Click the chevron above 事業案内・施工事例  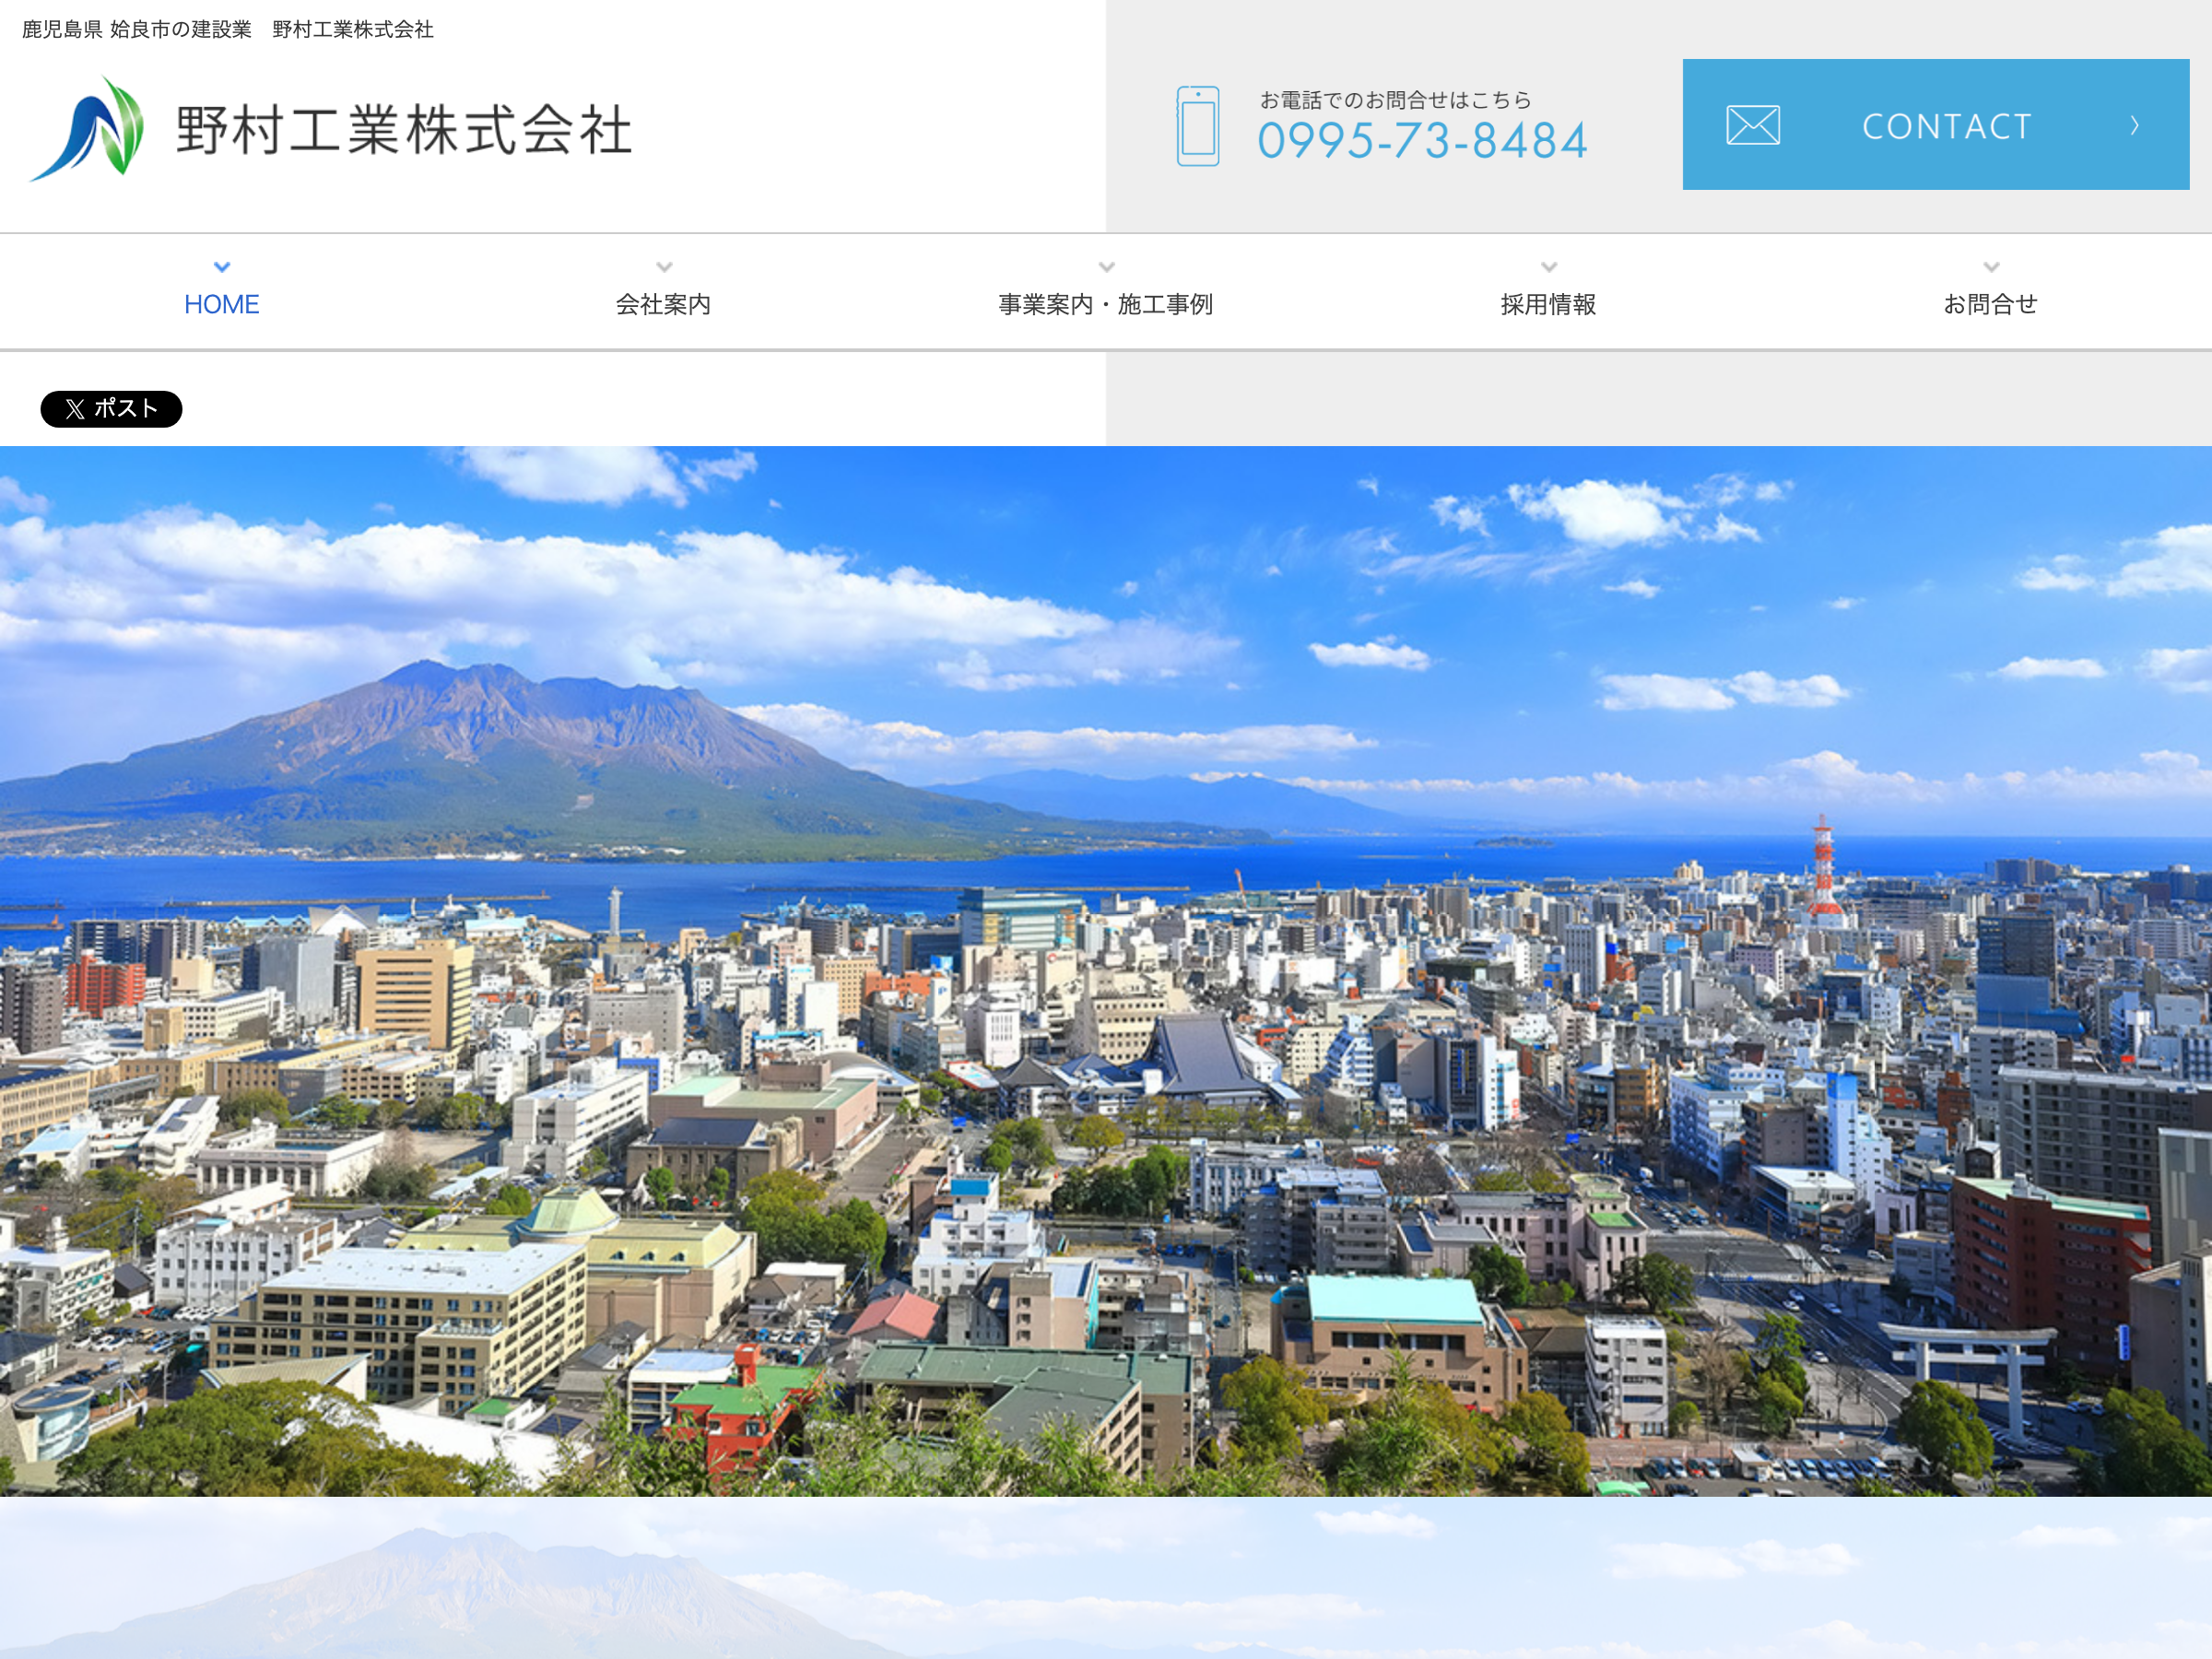pyautogui.click(x=1106, y=267)
